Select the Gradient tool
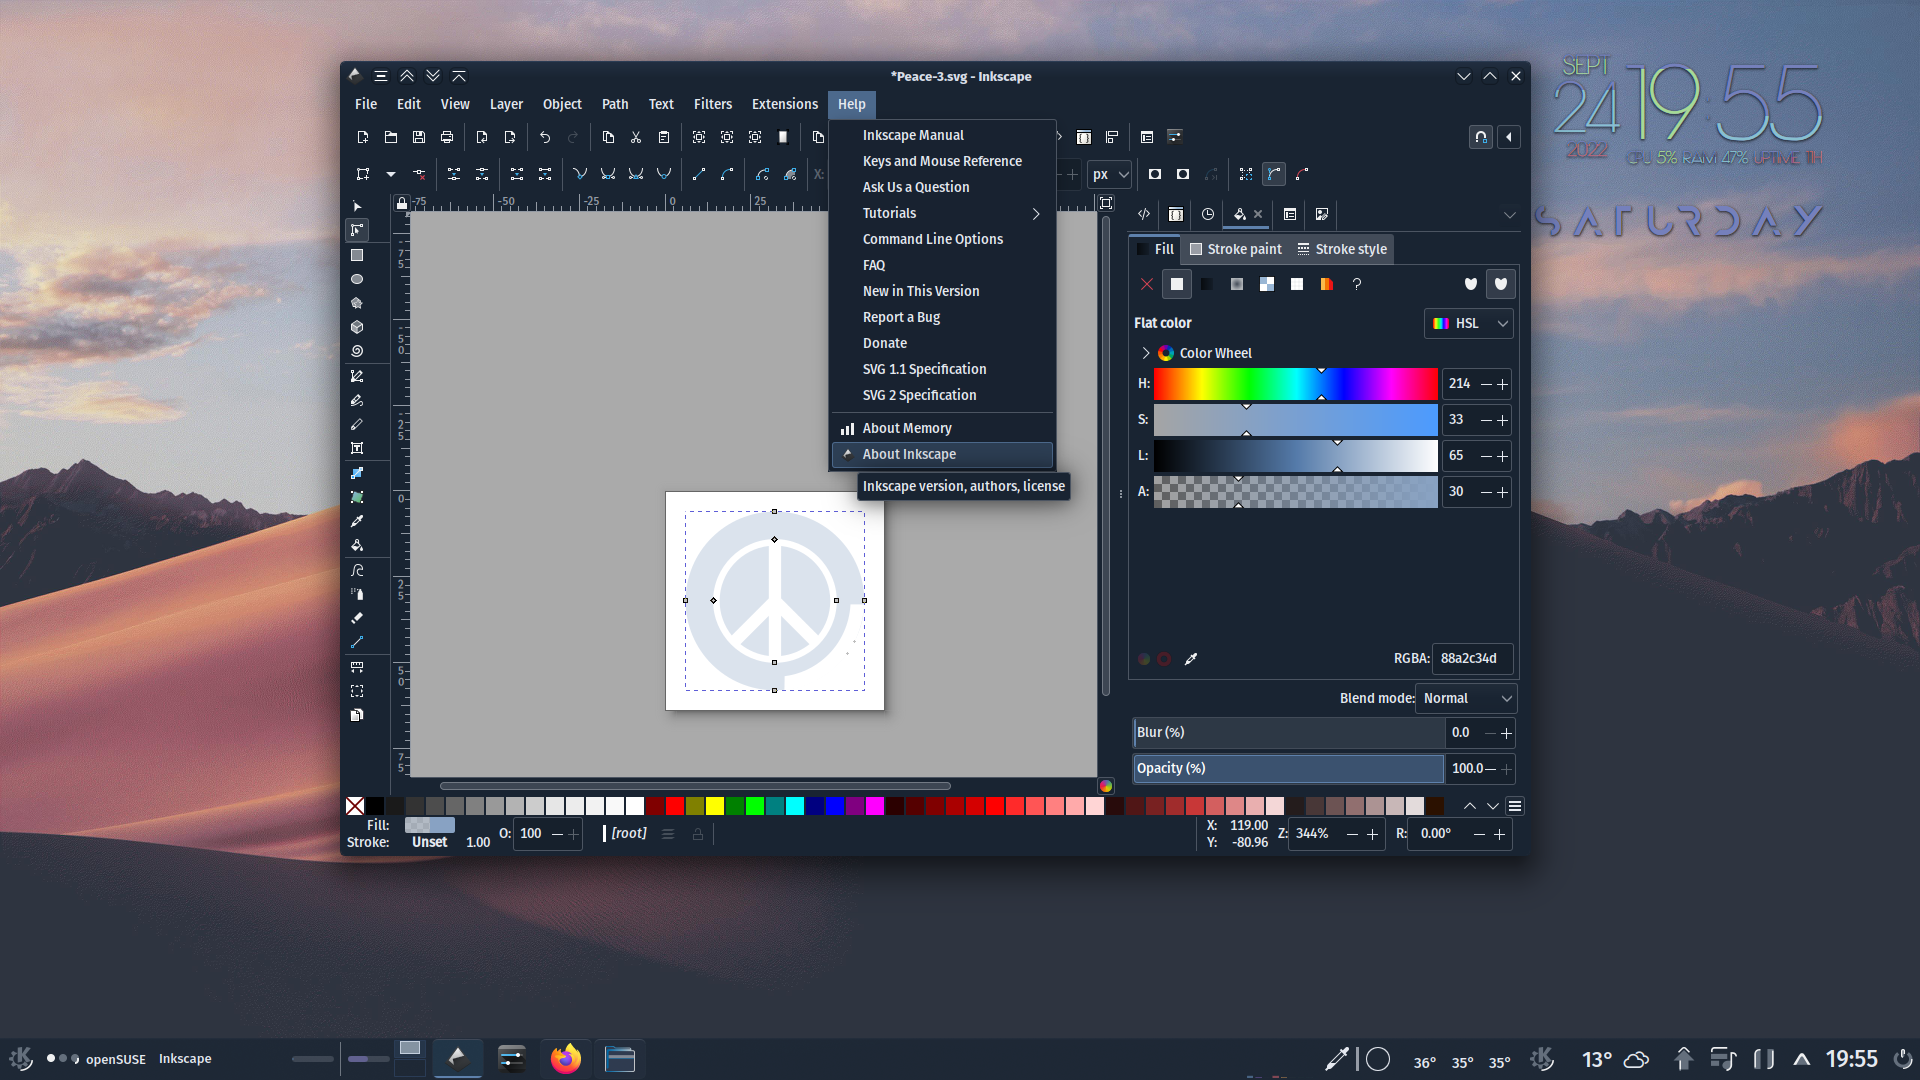 tap(357, 473)
